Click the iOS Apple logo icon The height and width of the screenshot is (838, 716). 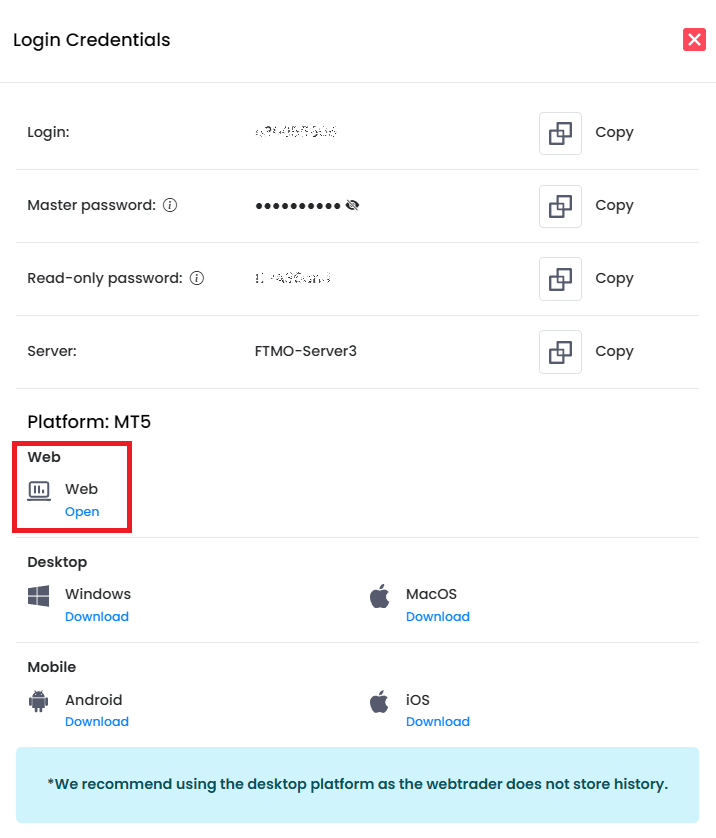click(380, 701)
